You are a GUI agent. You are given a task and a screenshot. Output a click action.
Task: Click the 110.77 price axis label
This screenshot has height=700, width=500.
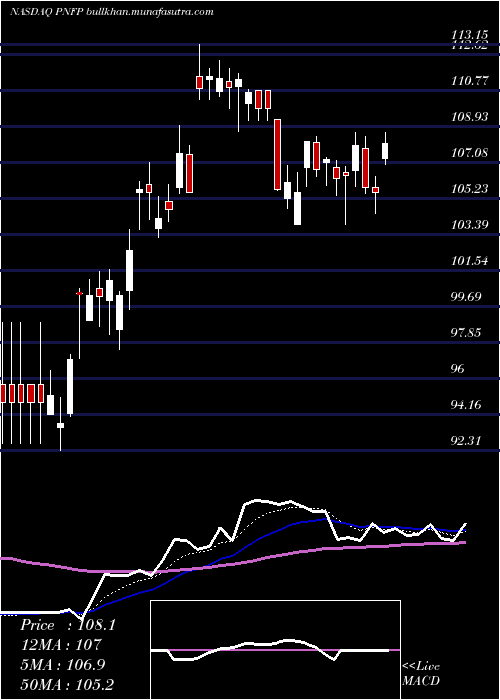tap(470, 81)
